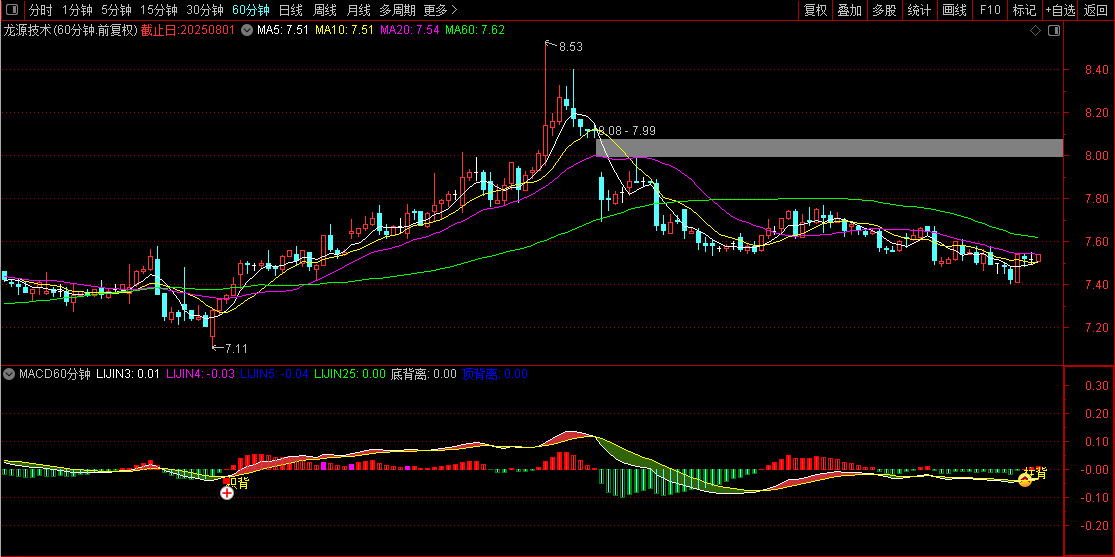Select the 30分钟 period

(x=205, y=10)
